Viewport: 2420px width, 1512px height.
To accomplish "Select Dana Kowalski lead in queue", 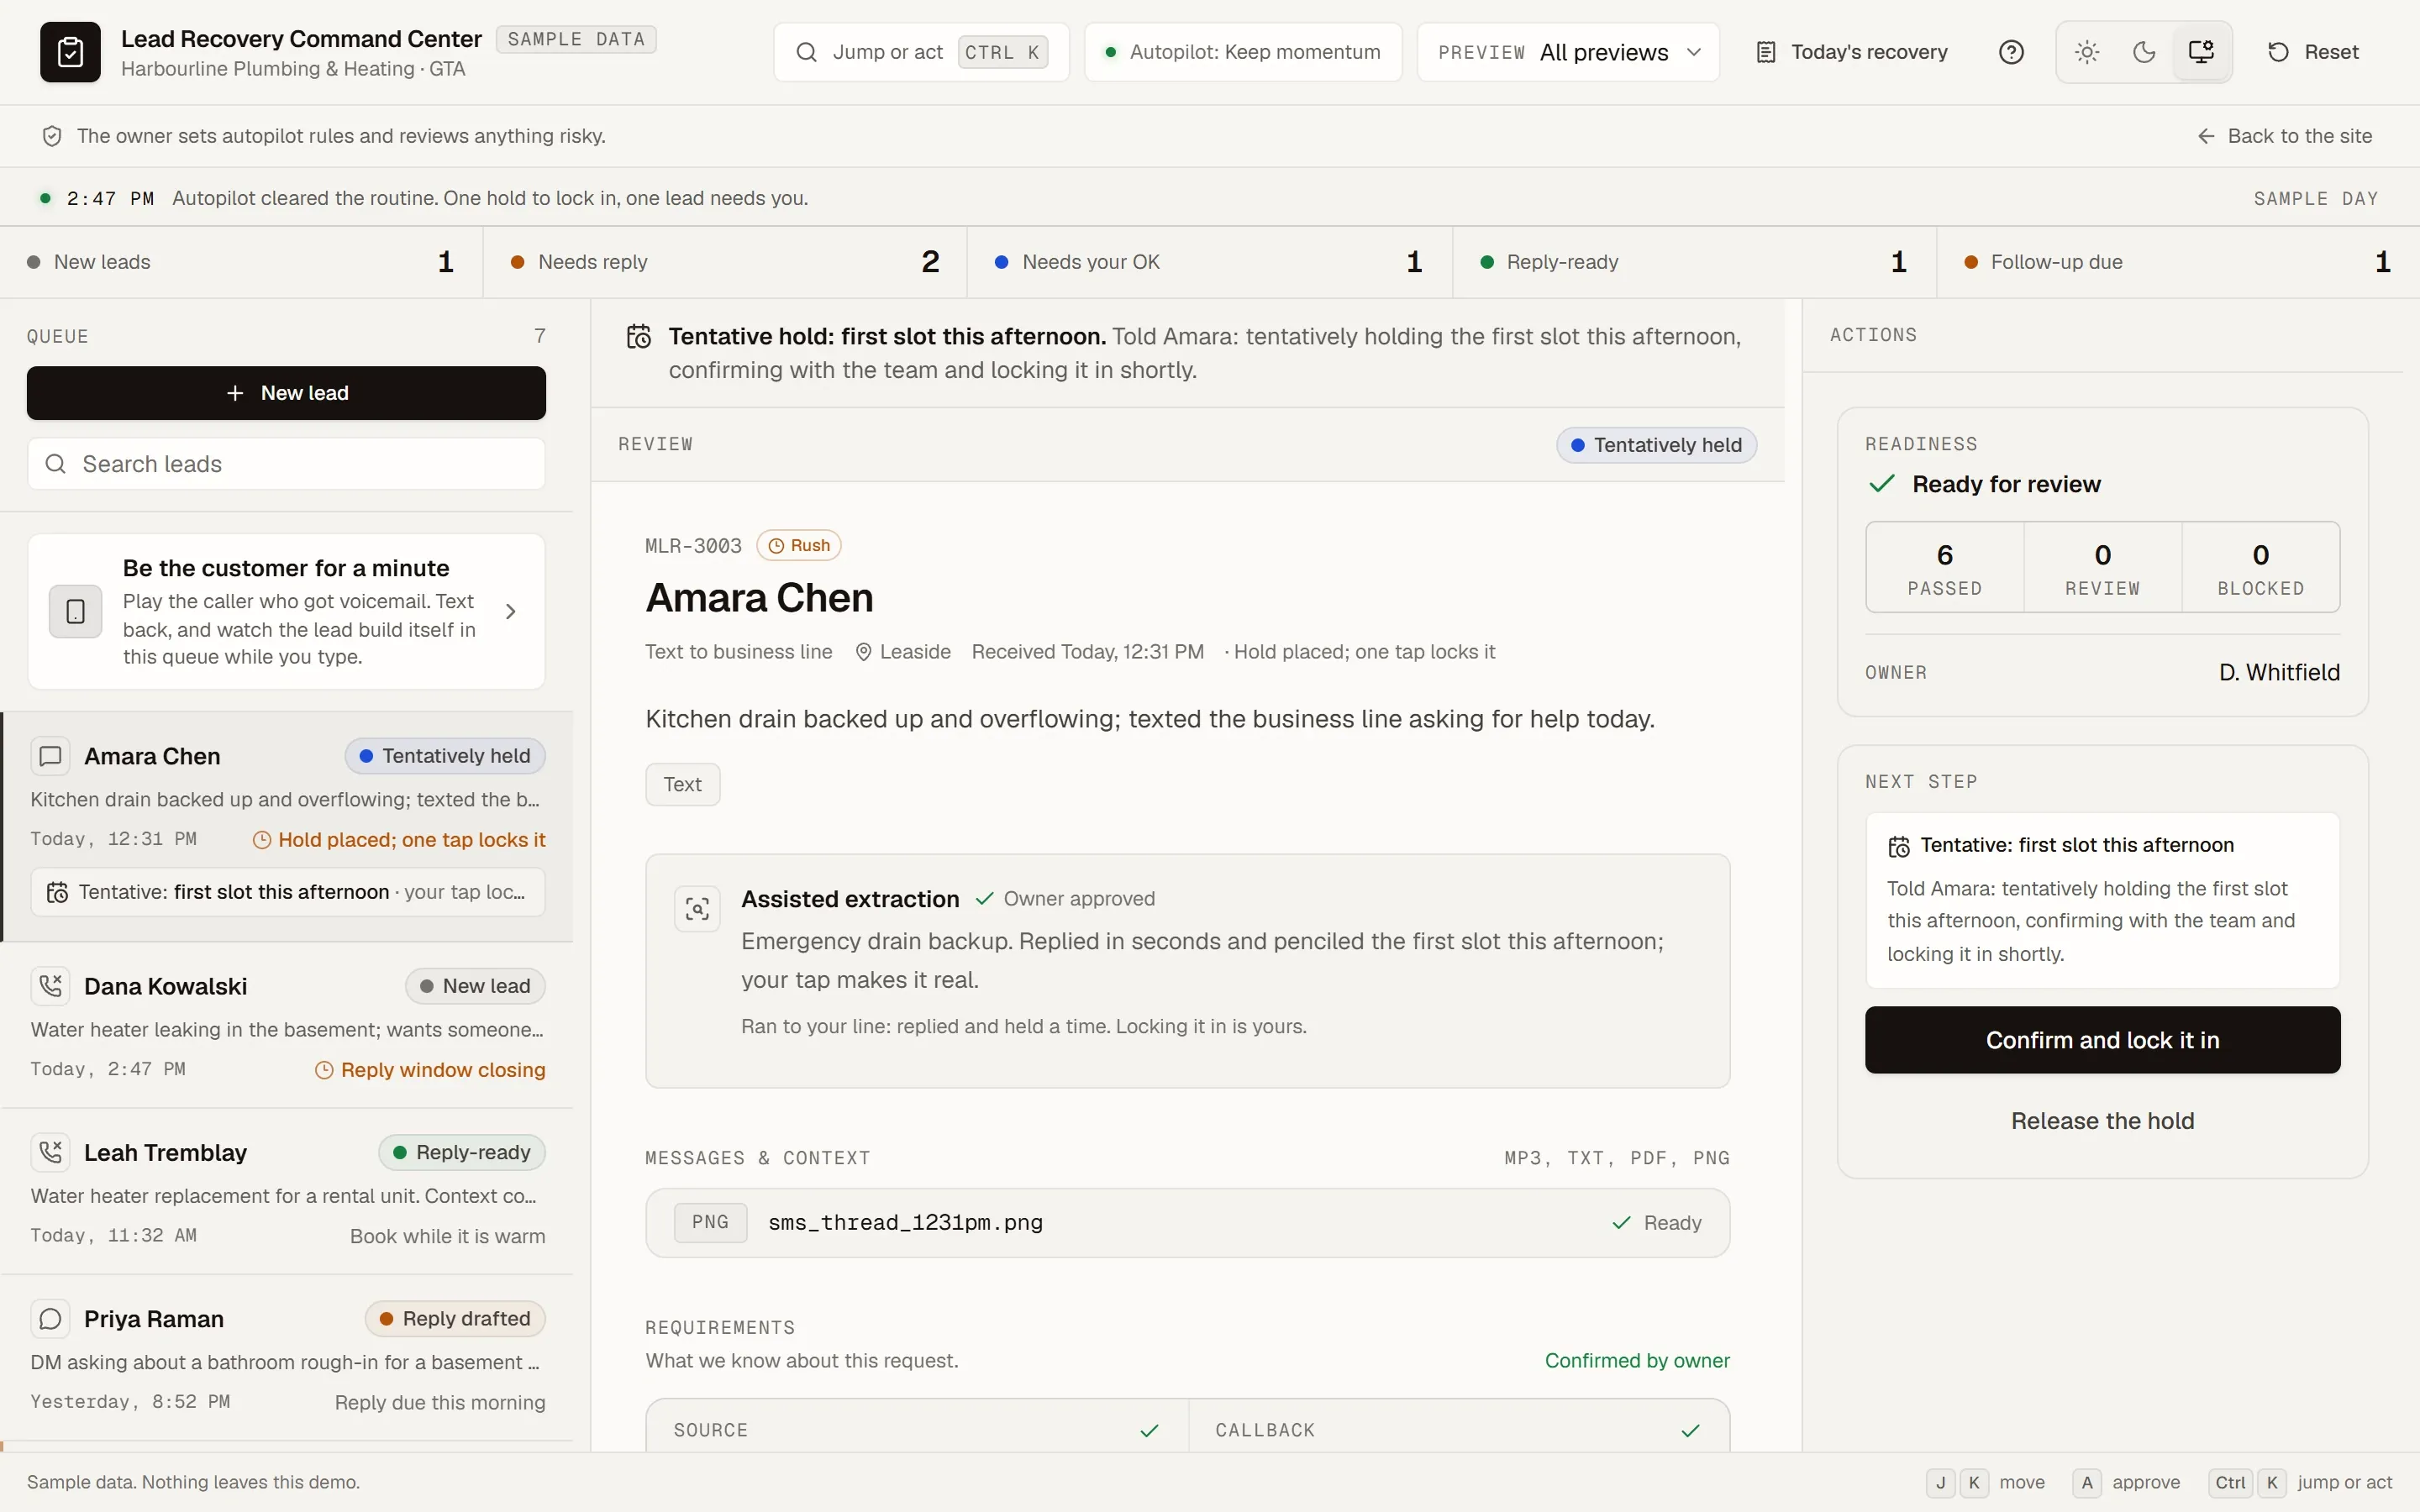I will tap(286, 1025).
